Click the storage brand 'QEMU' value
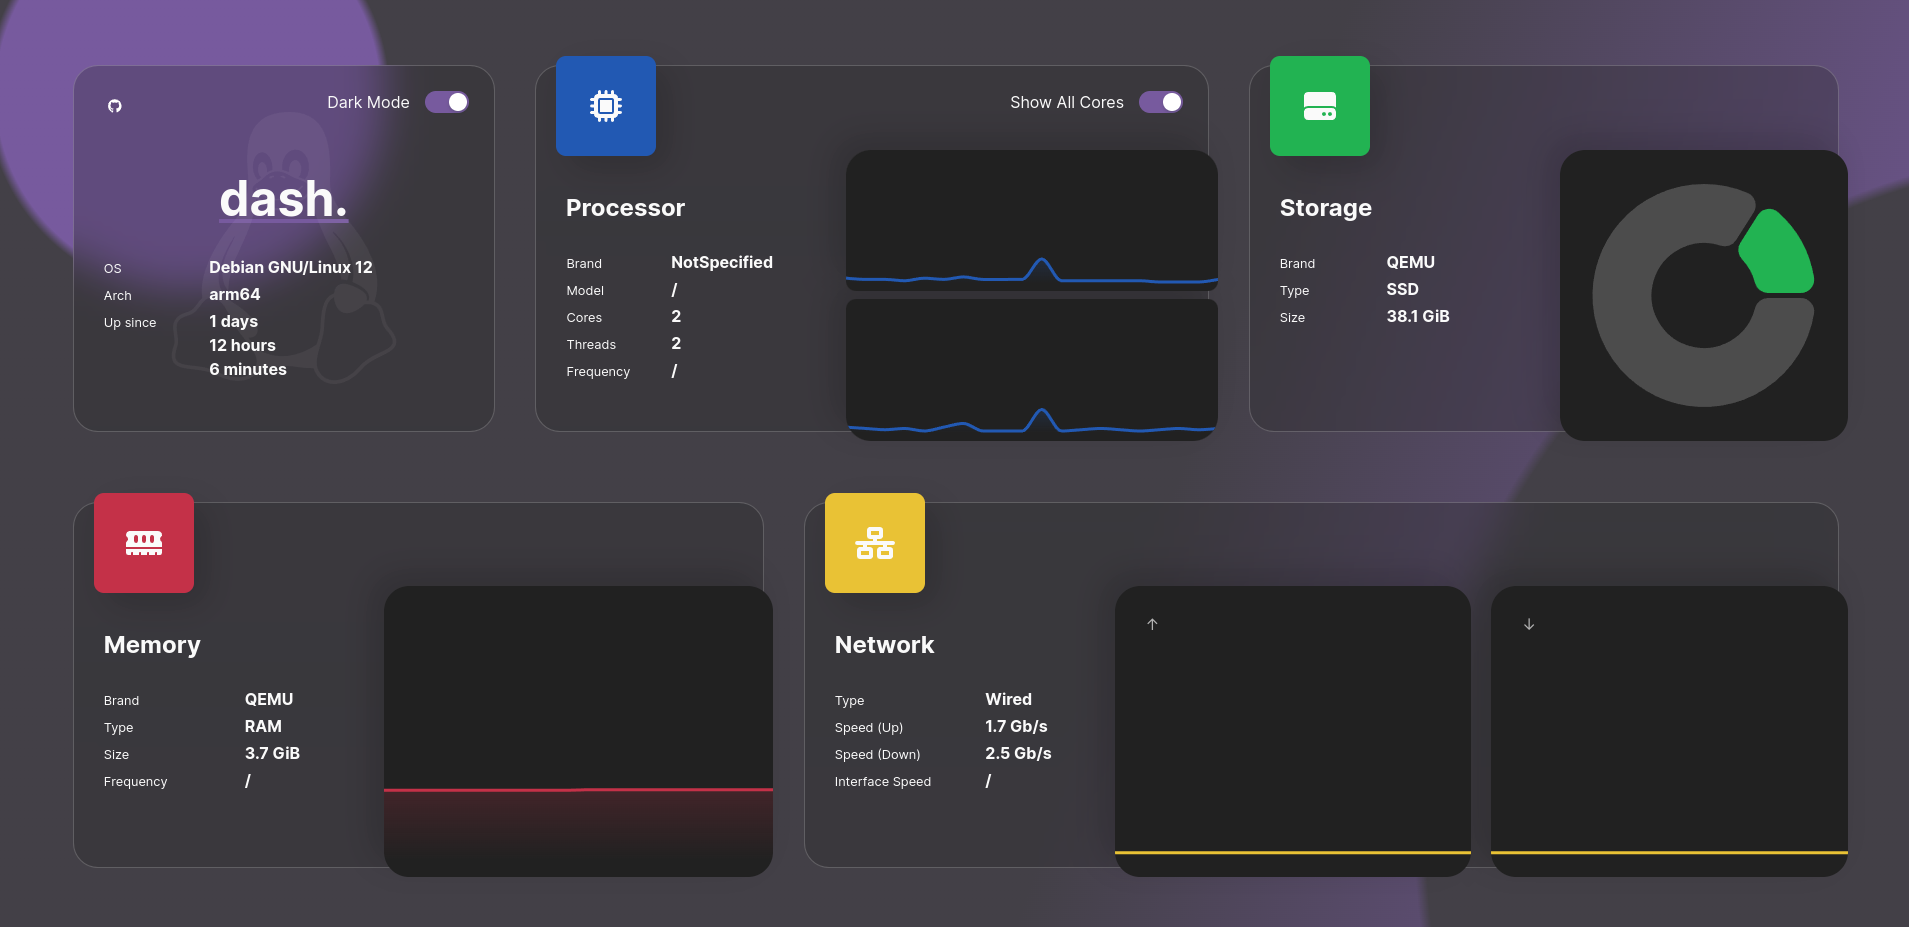This screenshot has width=1909, height=927. click(x=1410, y=262)
